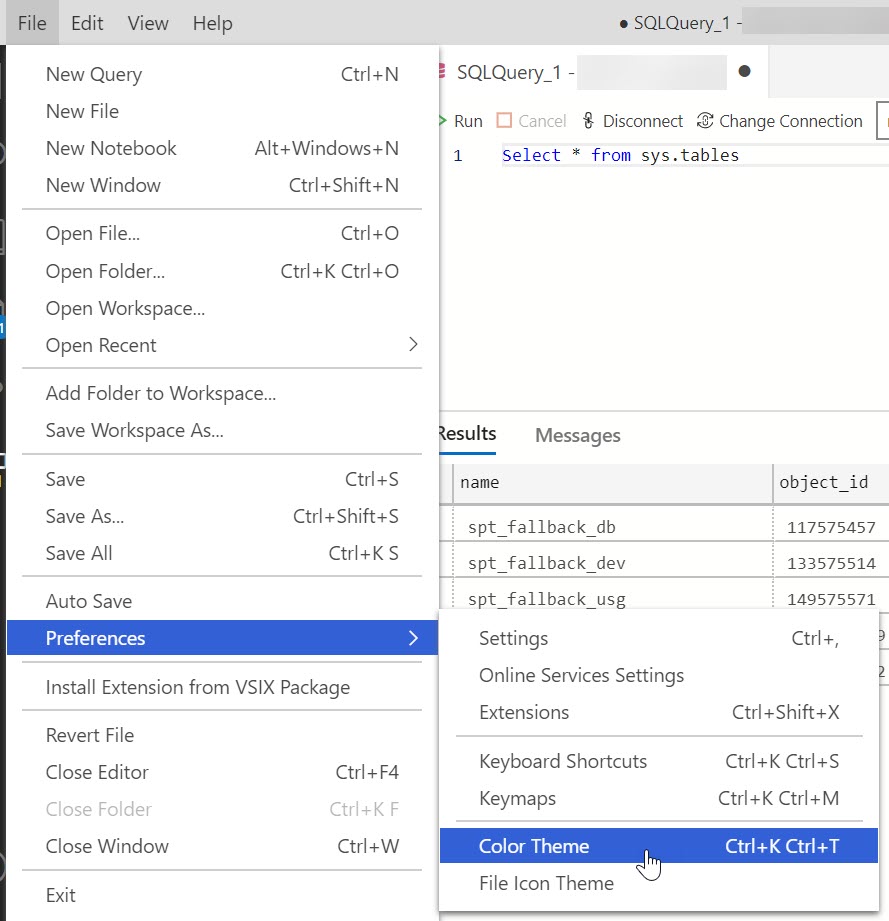Click the Change Connection icon
The image size is (889, 921).
705,121
